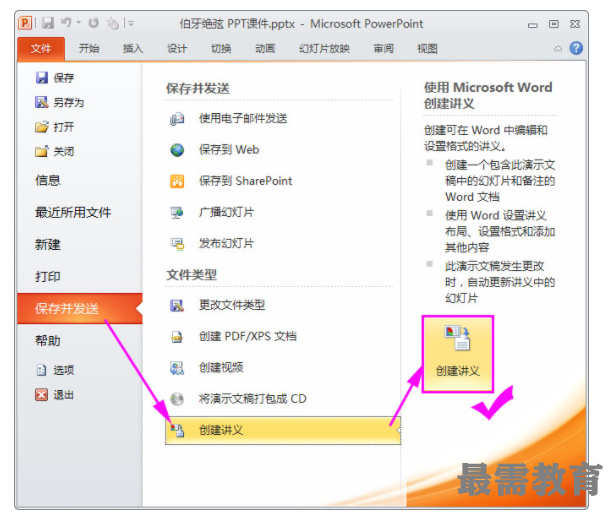Choose 将演示文稿打包成 CD option text
The width and height of the screenshot is (609, 519).
(252, 399)
